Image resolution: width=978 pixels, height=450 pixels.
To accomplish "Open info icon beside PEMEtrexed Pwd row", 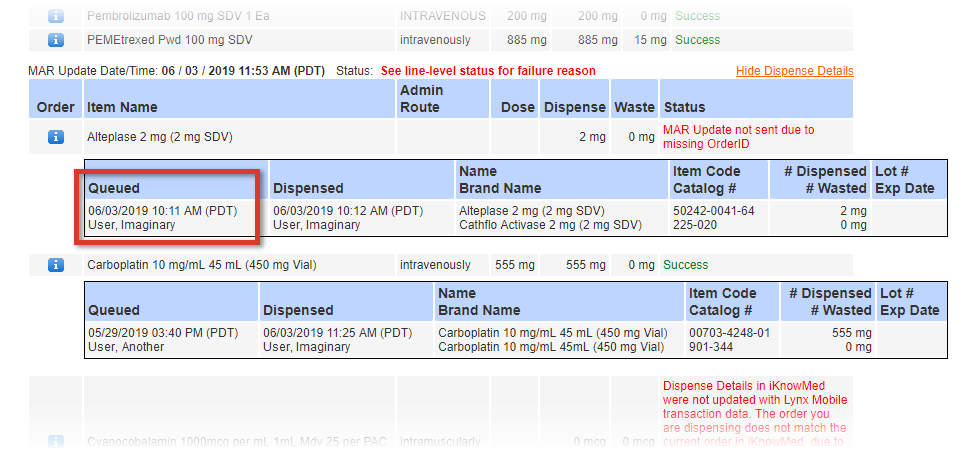I will (x=56, y=40).
